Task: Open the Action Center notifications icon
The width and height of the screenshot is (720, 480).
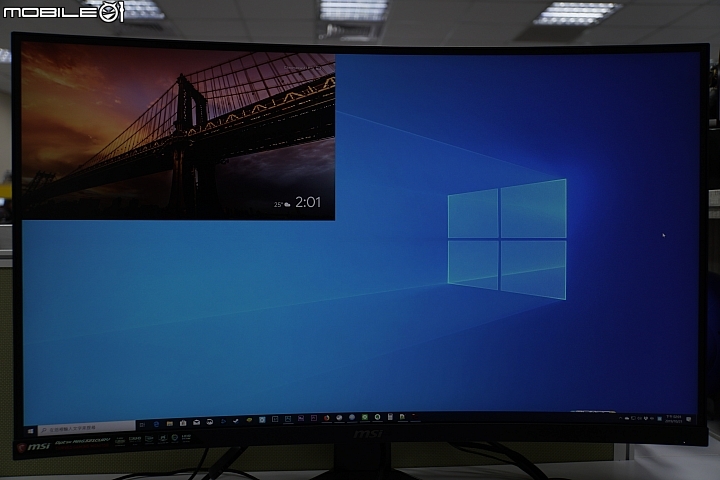Action: [x=688, y=419]
